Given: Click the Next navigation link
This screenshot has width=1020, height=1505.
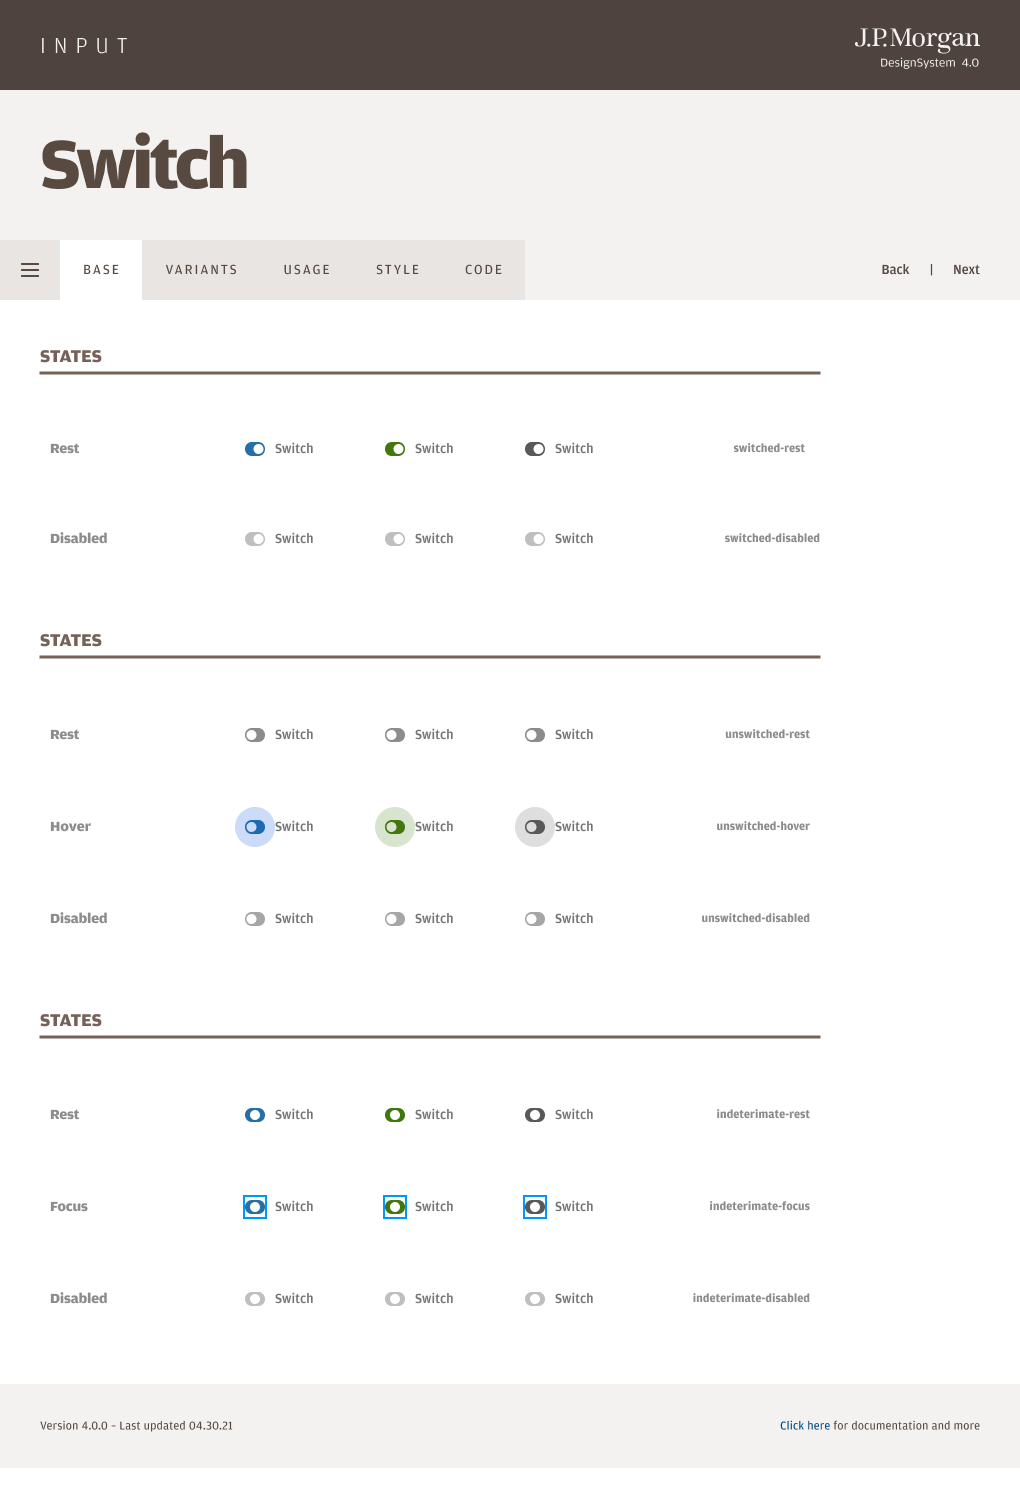Looking at the screenshot, I should (x=966, y=270).
